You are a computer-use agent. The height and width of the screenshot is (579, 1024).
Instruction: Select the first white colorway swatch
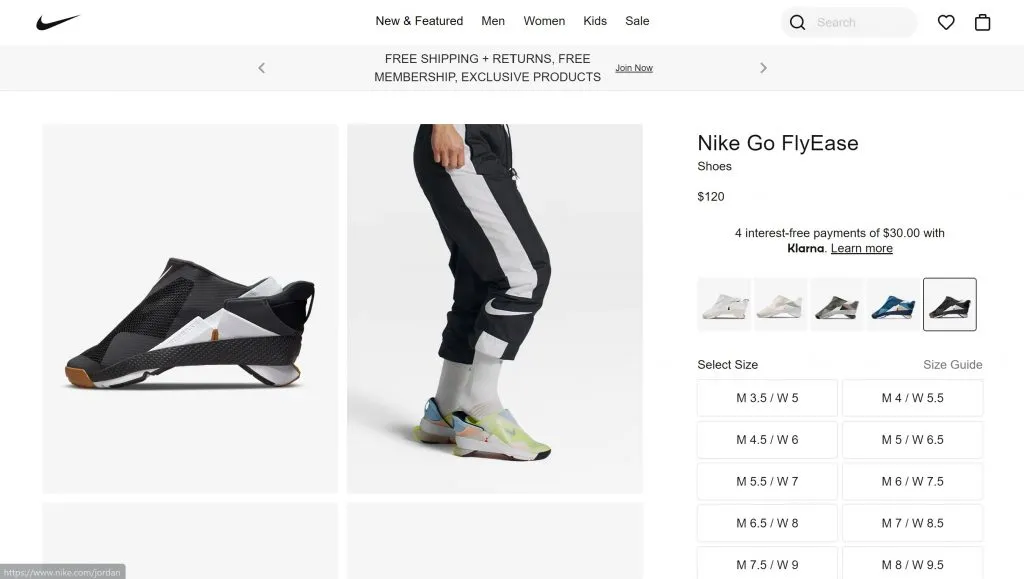click(x=724, y=304)
